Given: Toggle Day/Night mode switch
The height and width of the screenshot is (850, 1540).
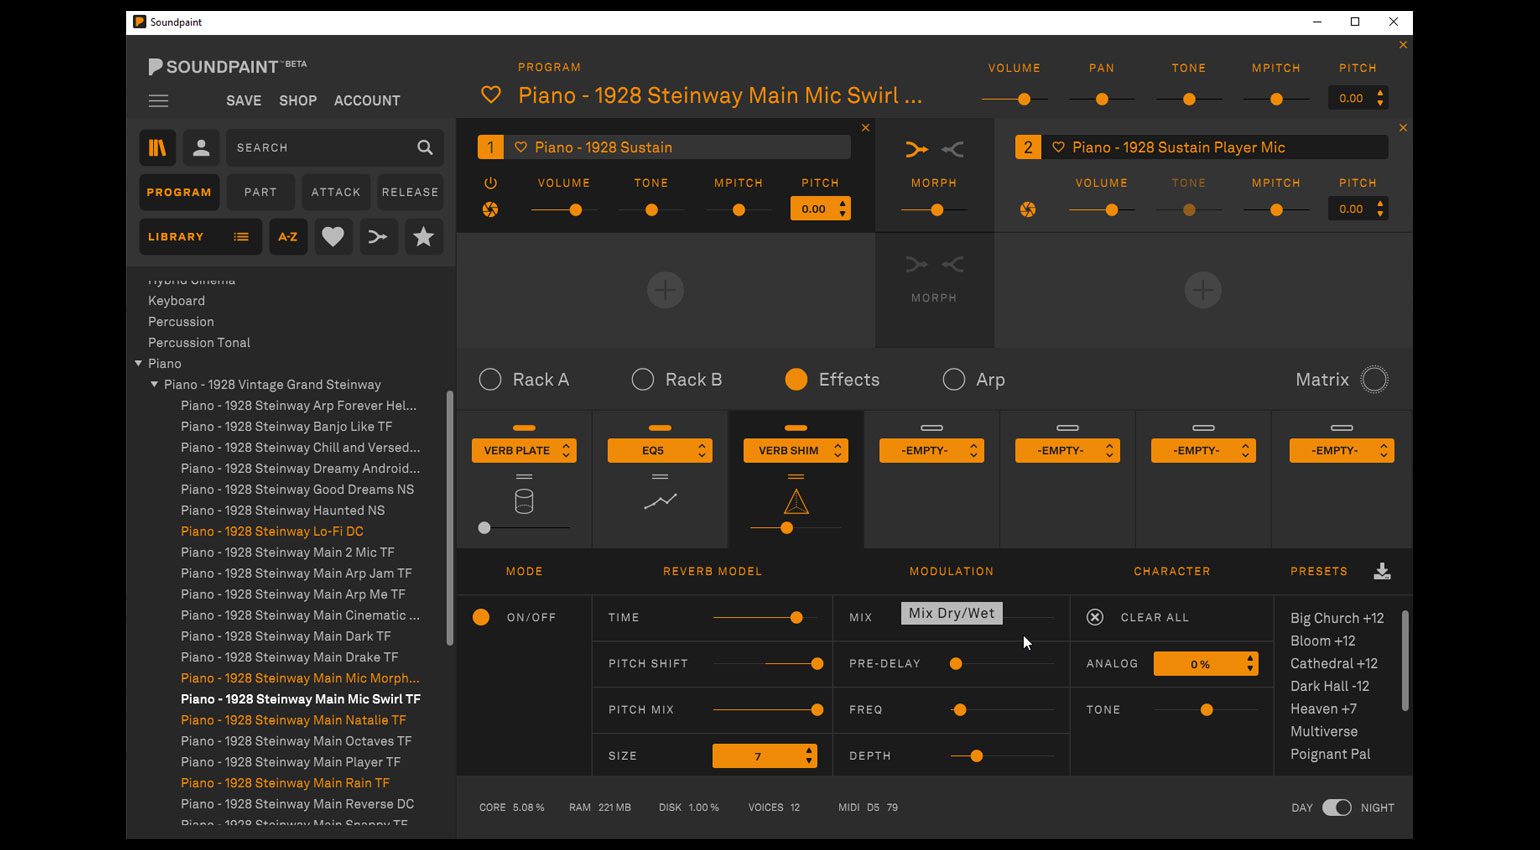Looking at the screenshot, I should 1337,807.
